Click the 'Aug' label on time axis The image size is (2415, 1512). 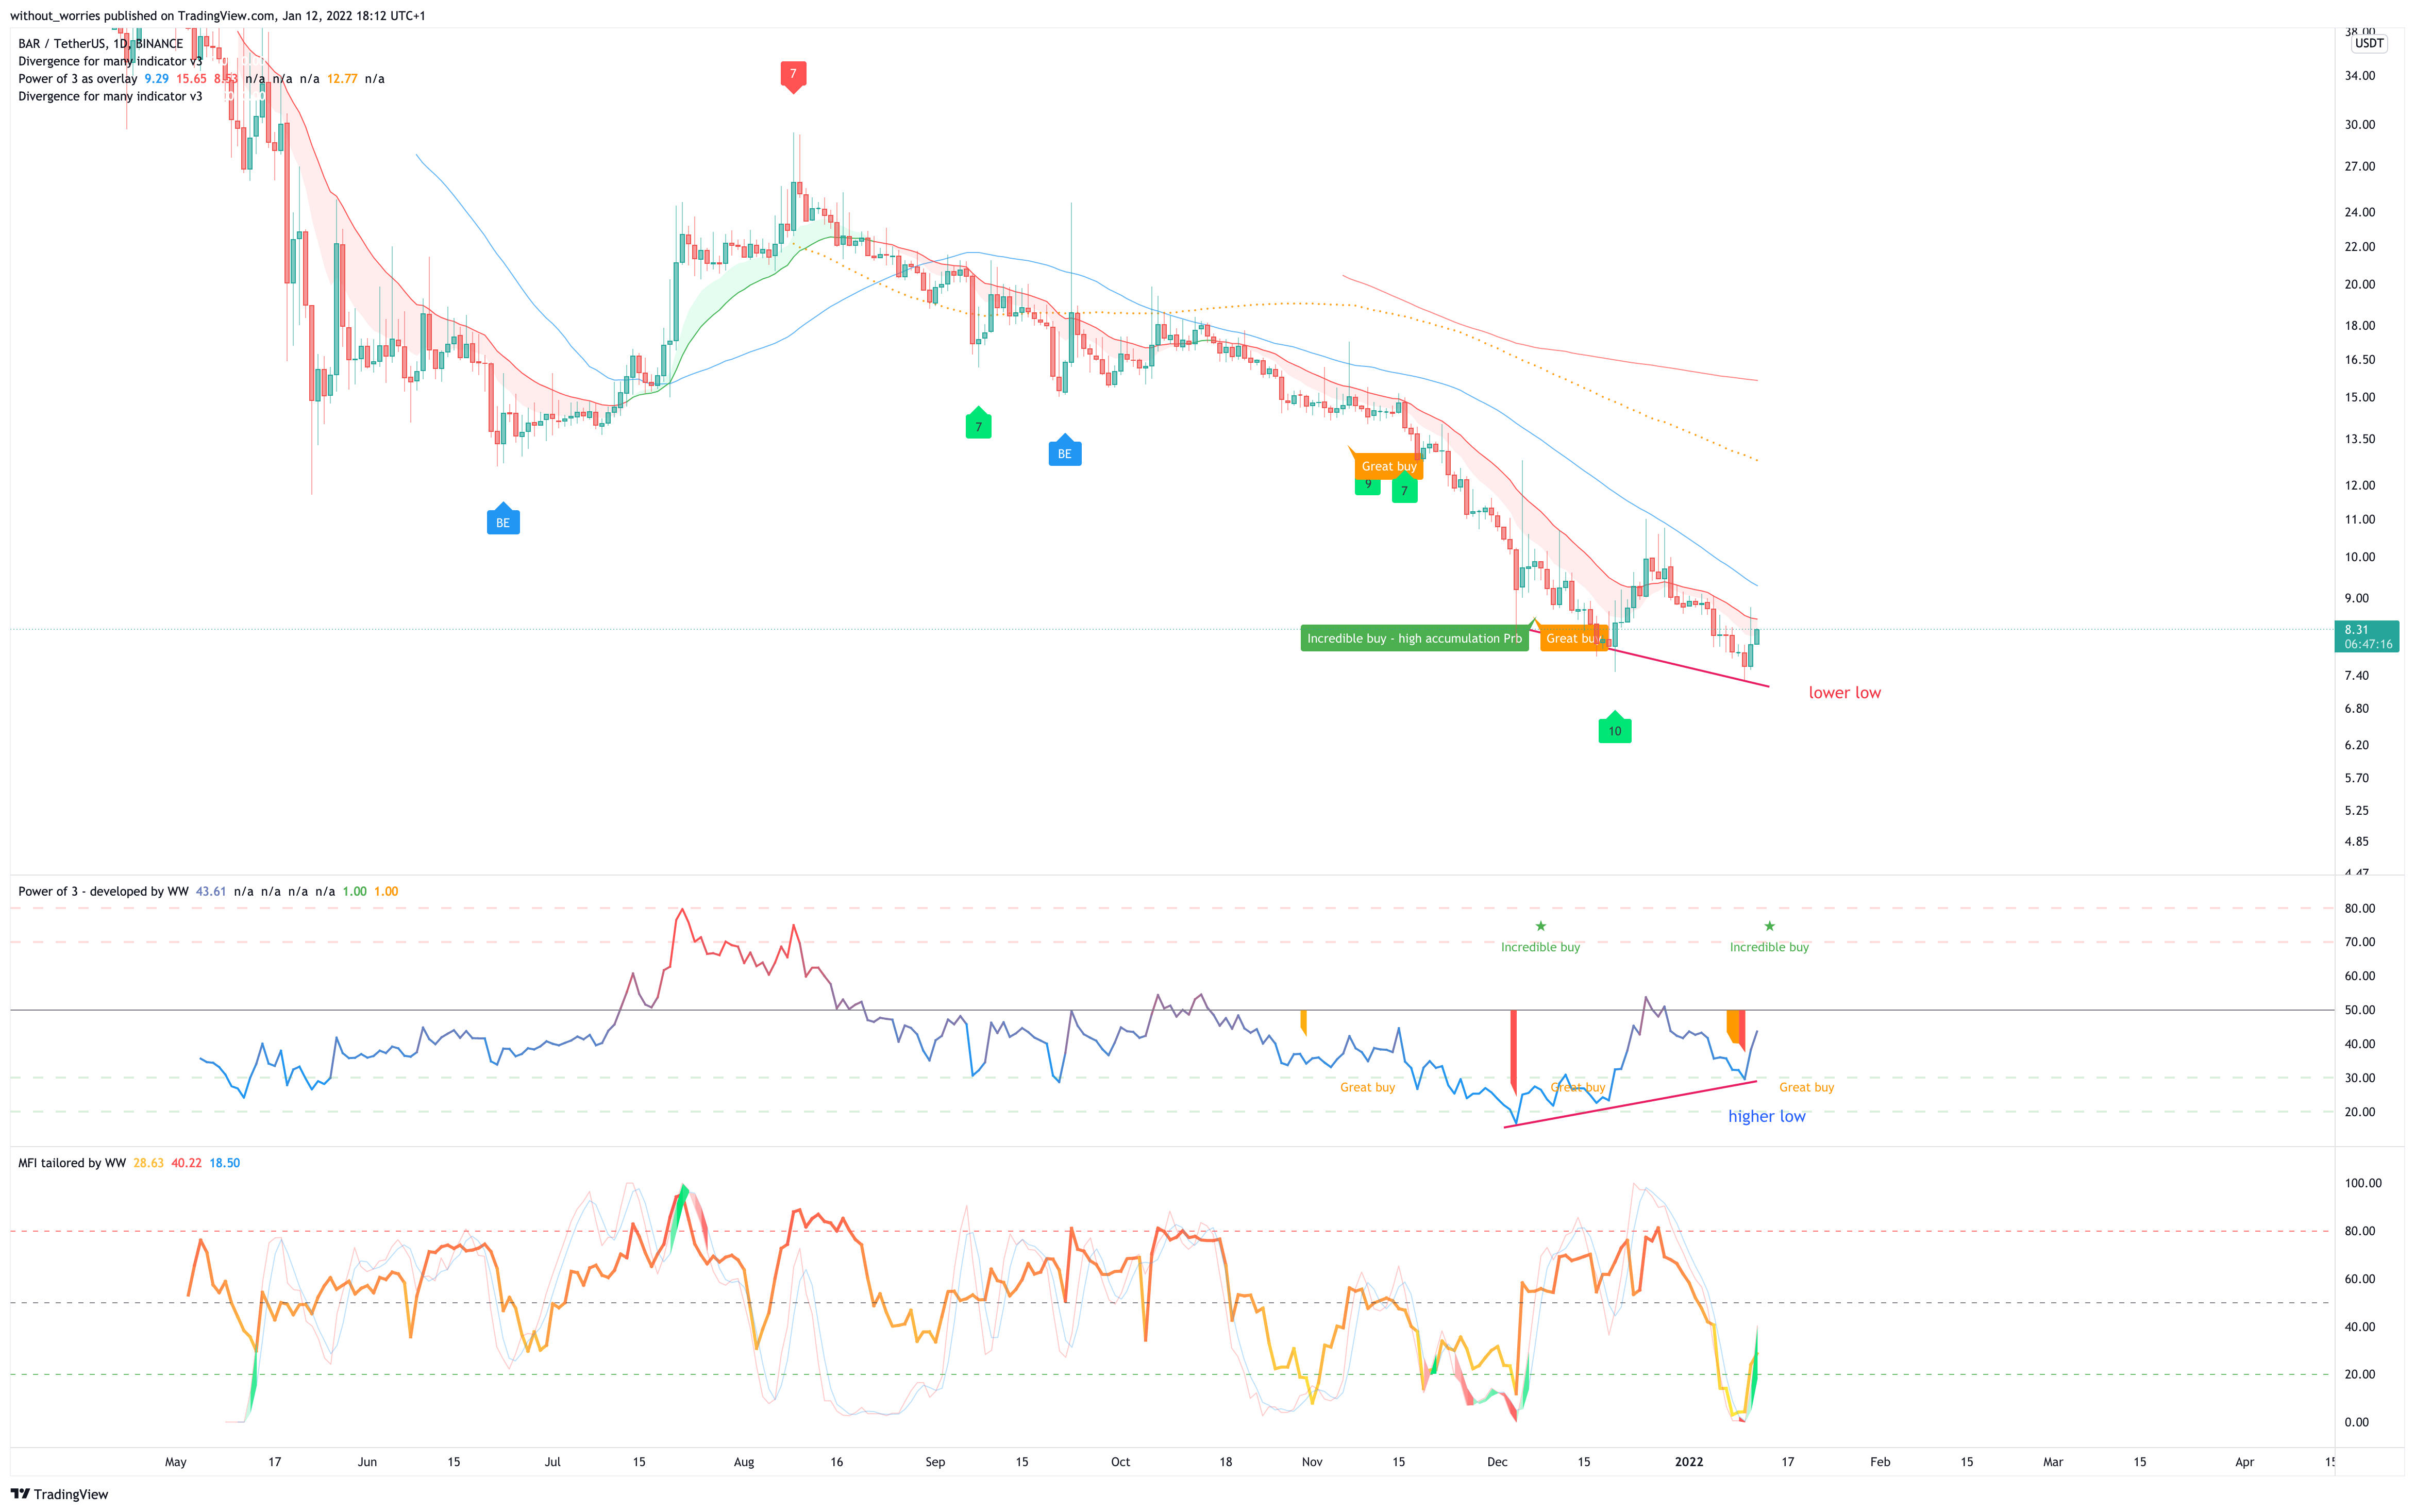click(x=744, y=1462)
